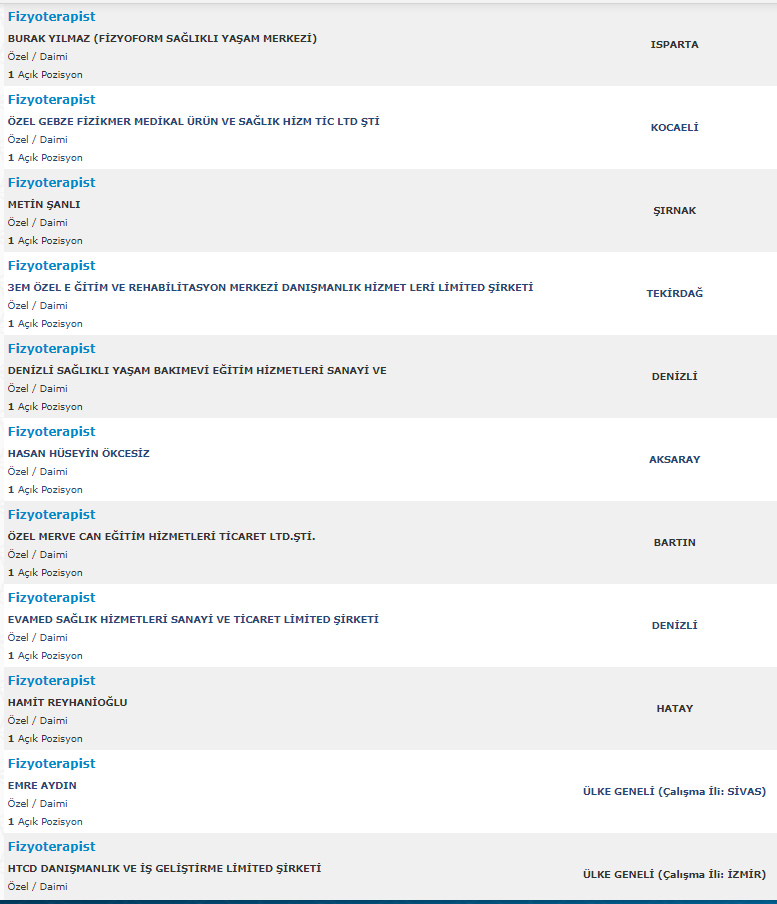
Task: Open Fizyoterapist job at HTCD Danışmanlık
Action: point(51,847)
